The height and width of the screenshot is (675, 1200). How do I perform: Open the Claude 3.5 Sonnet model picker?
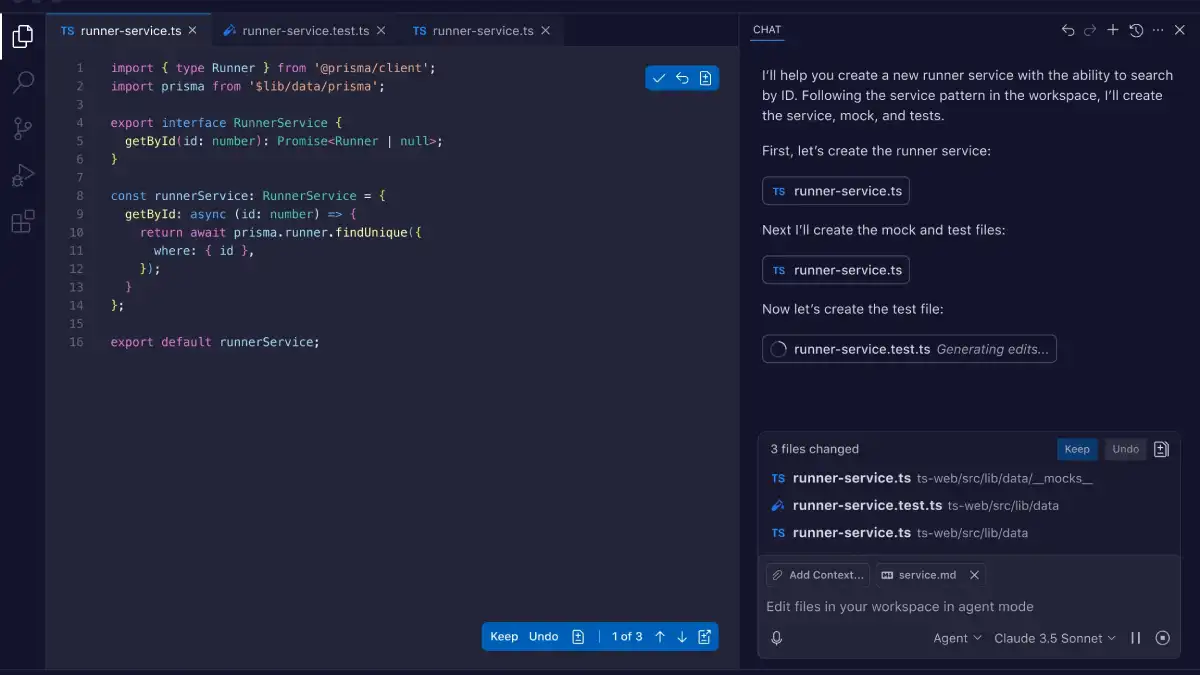(1054, 637)
